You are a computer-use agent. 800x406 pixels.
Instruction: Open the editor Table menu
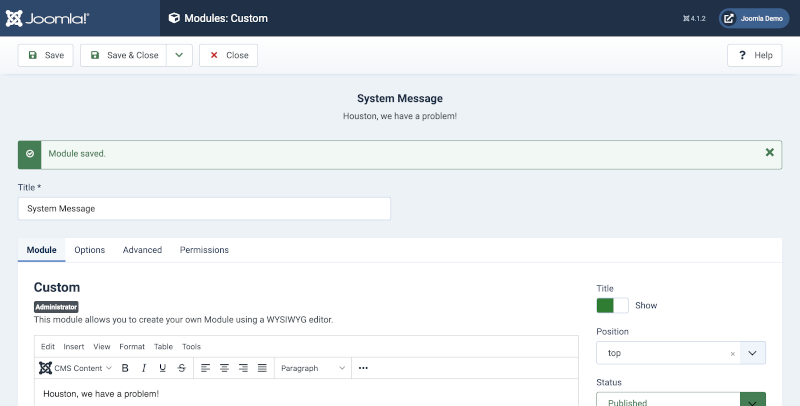coord(163,346)
